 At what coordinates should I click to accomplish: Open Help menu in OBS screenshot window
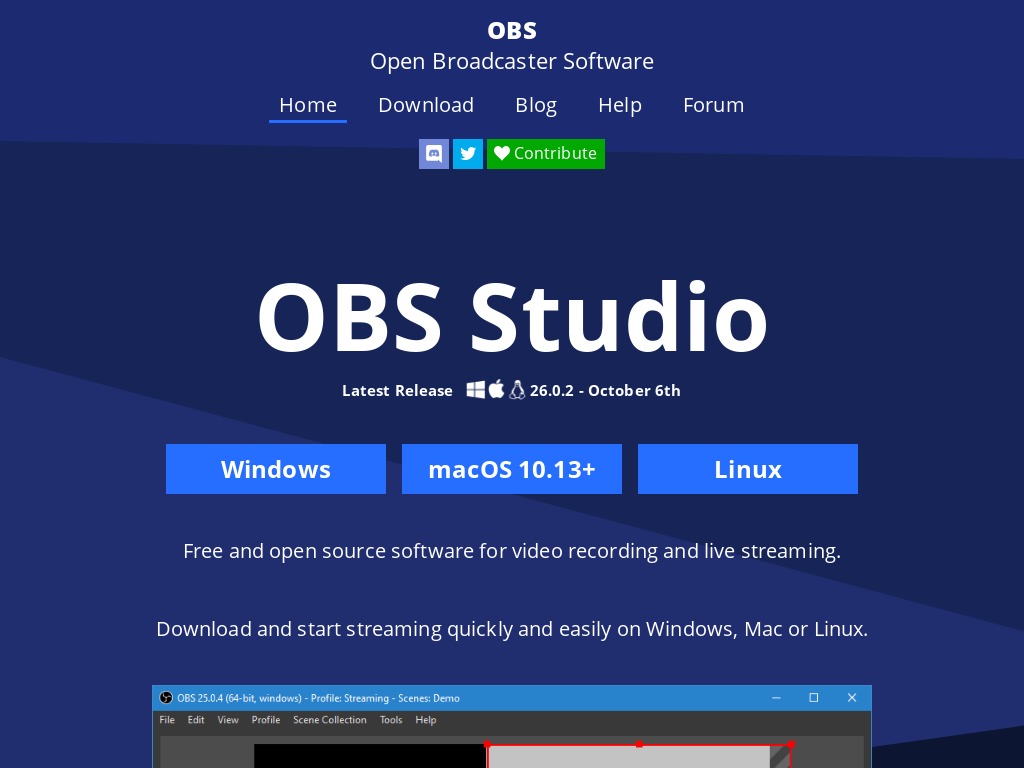click(x=426, y=720)
